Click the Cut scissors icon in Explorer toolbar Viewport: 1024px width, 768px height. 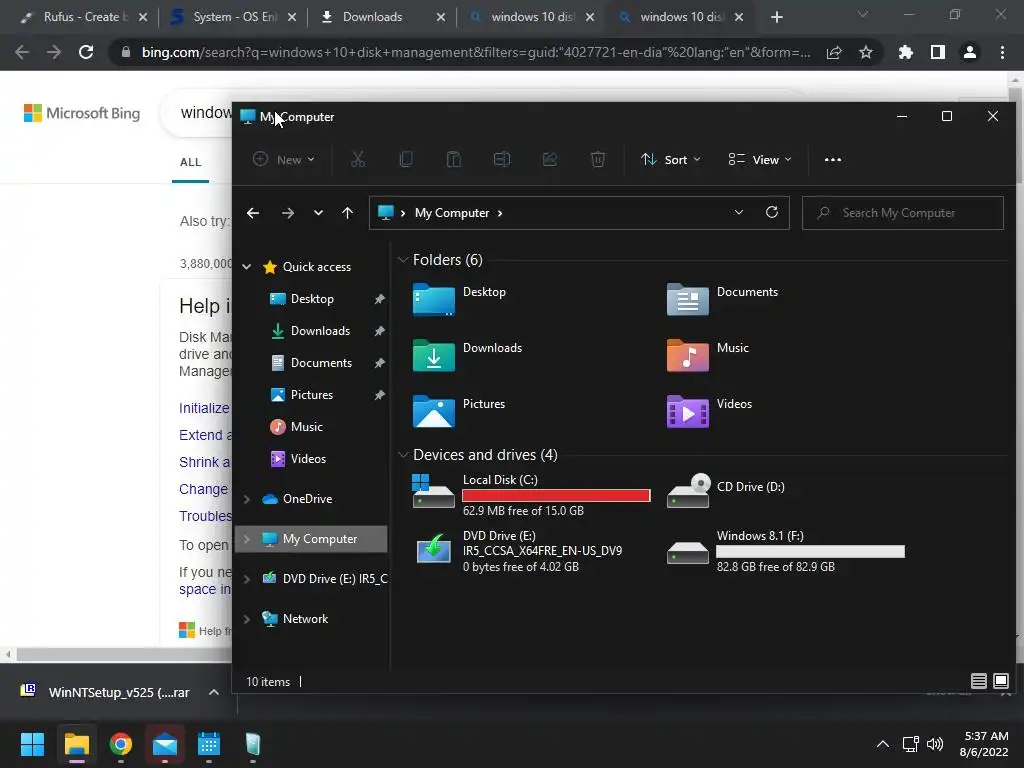click(x=358, y=159)
